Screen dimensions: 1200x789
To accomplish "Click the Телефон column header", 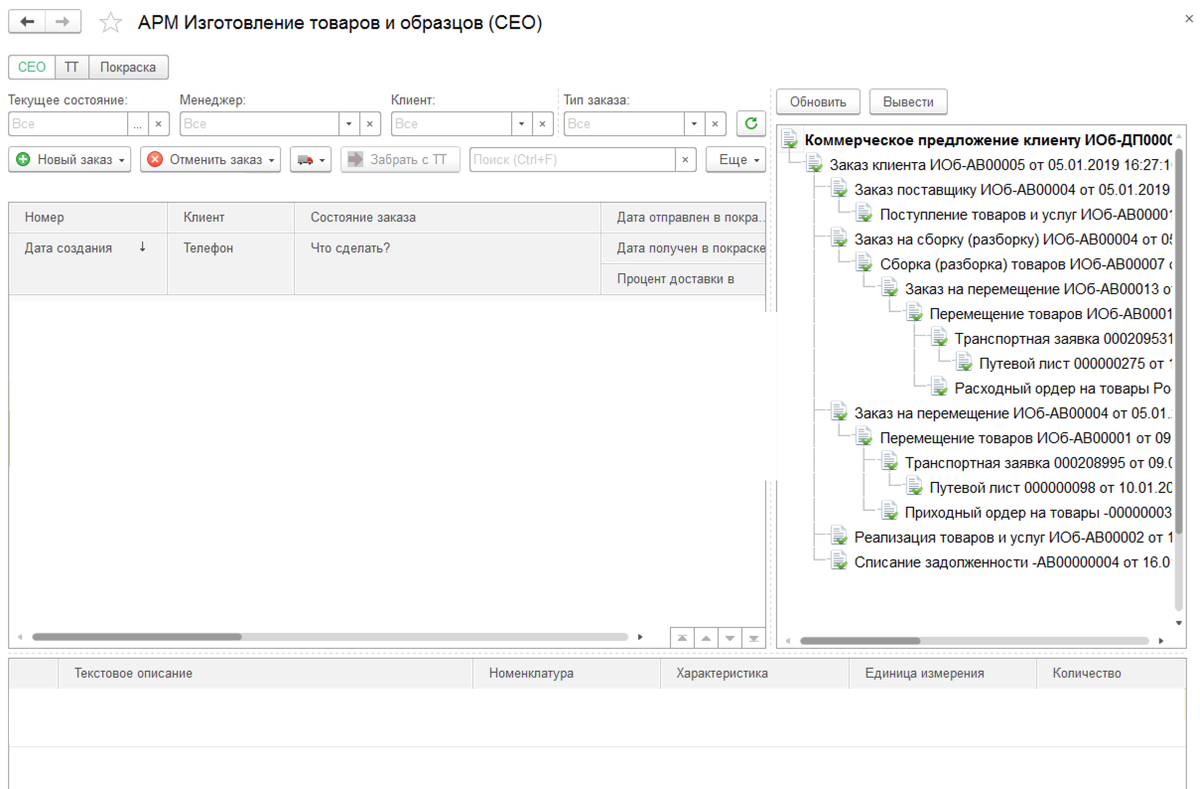I will pyautogui.click(x=231, y=263).
